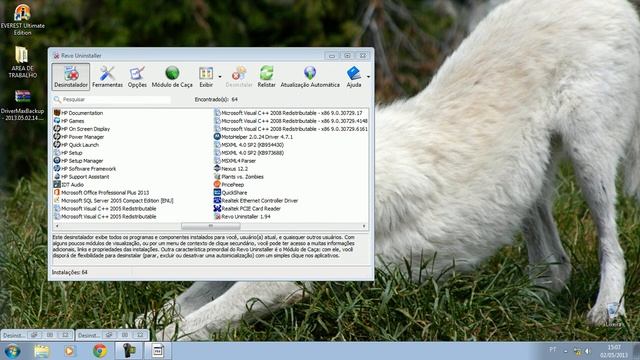The width and height of the screenshot is (640, 360).
Task: Expand the Exibir dropdown arrow
Action: (x=220, y=77)
